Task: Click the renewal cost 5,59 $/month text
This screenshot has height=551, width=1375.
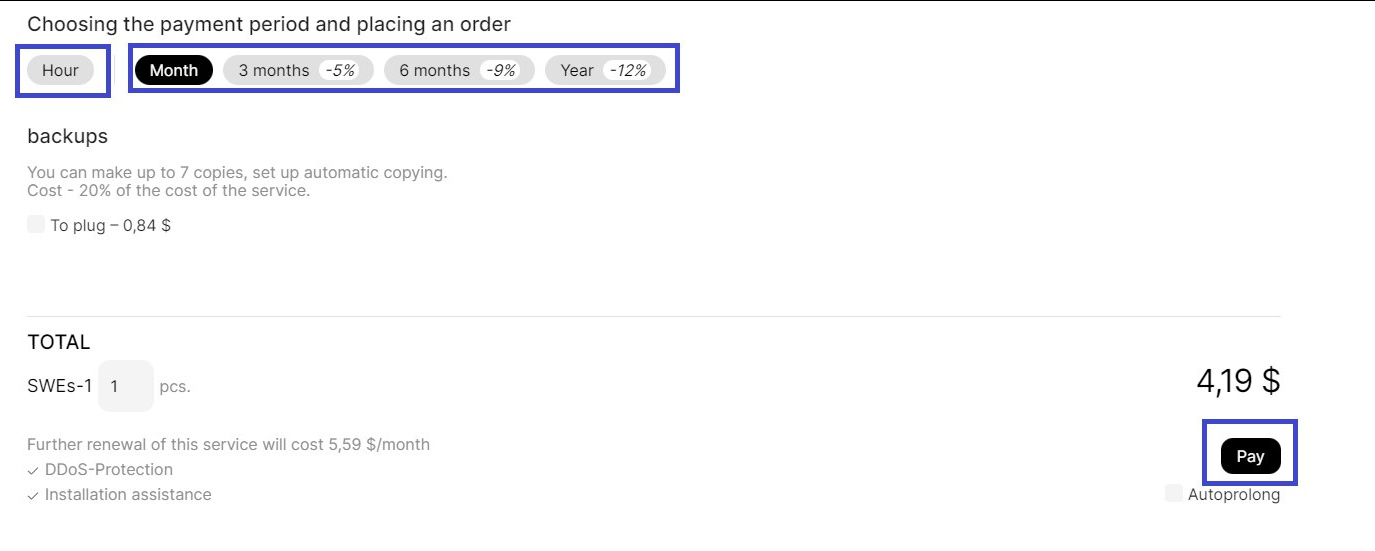Action: pyautogui.click(x=379, y=444)
